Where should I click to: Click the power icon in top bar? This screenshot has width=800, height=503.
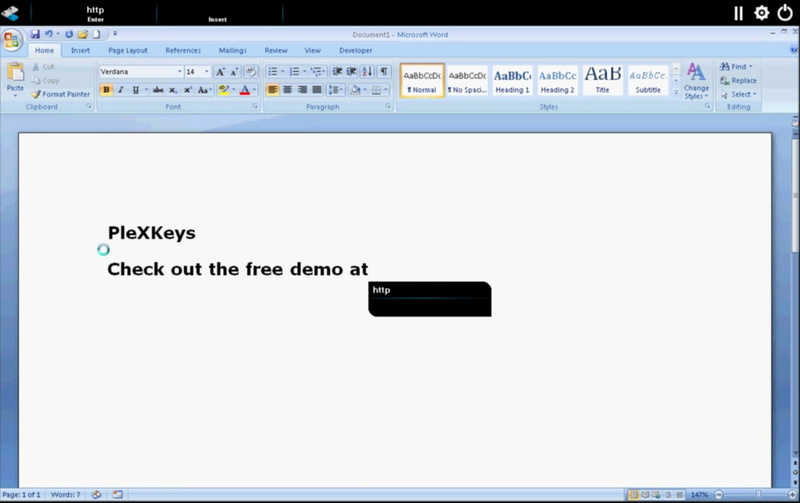(785, 13)
